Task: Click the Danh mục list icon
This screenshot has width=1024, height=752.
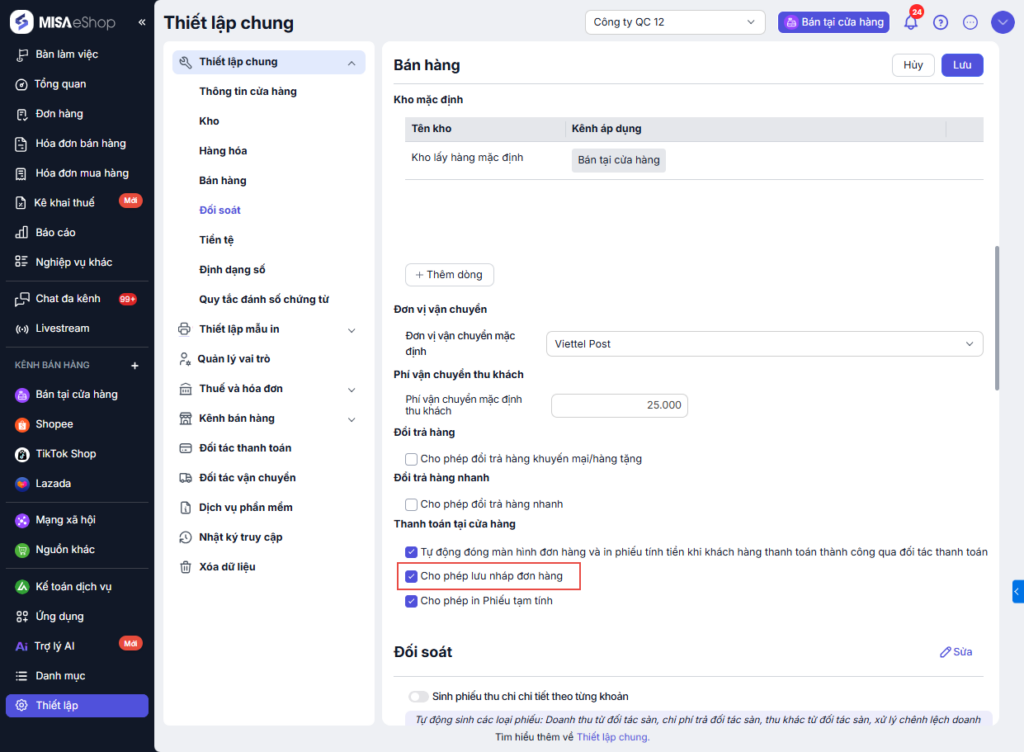Action: coord(22,676)
